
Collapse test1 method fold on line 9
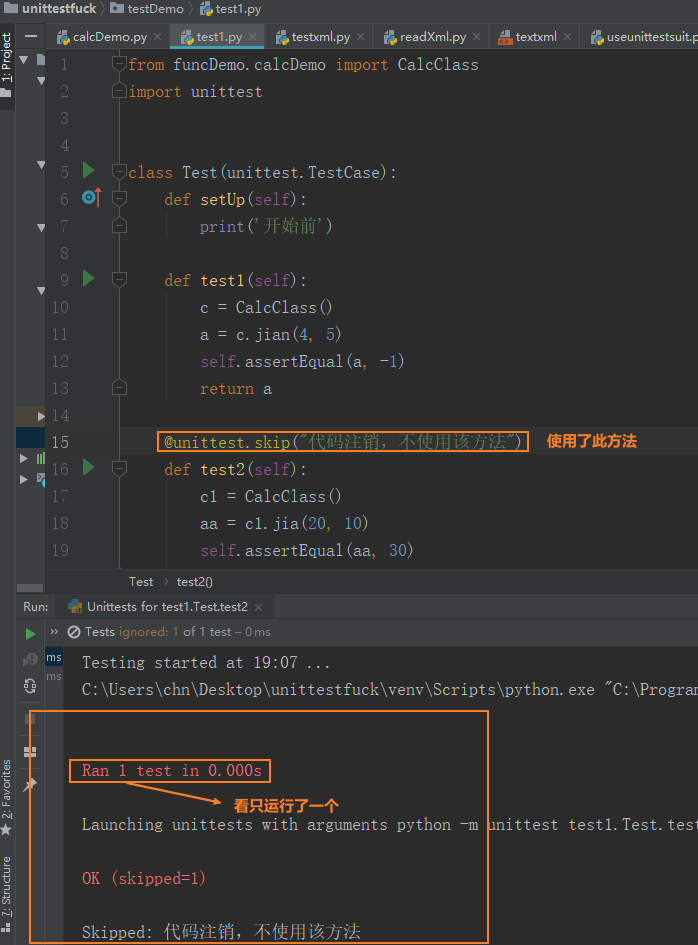(x=119, y=279)
